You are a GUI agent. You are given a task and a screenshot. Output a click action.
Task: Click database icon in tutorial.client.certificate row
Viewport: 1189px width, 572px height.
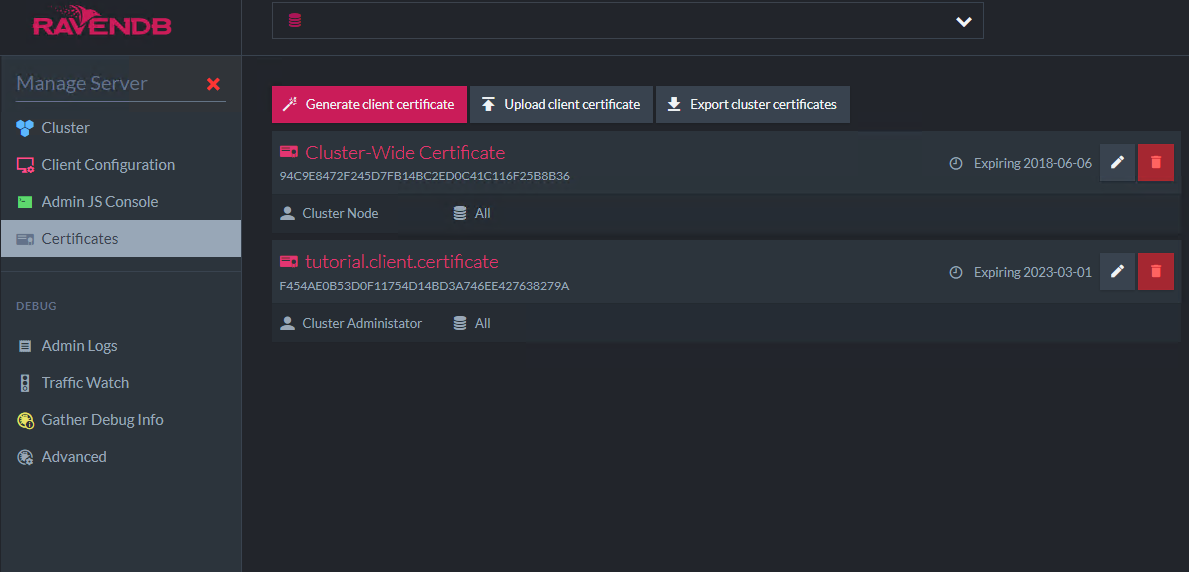pyautogui.click(x=460, y=323)
